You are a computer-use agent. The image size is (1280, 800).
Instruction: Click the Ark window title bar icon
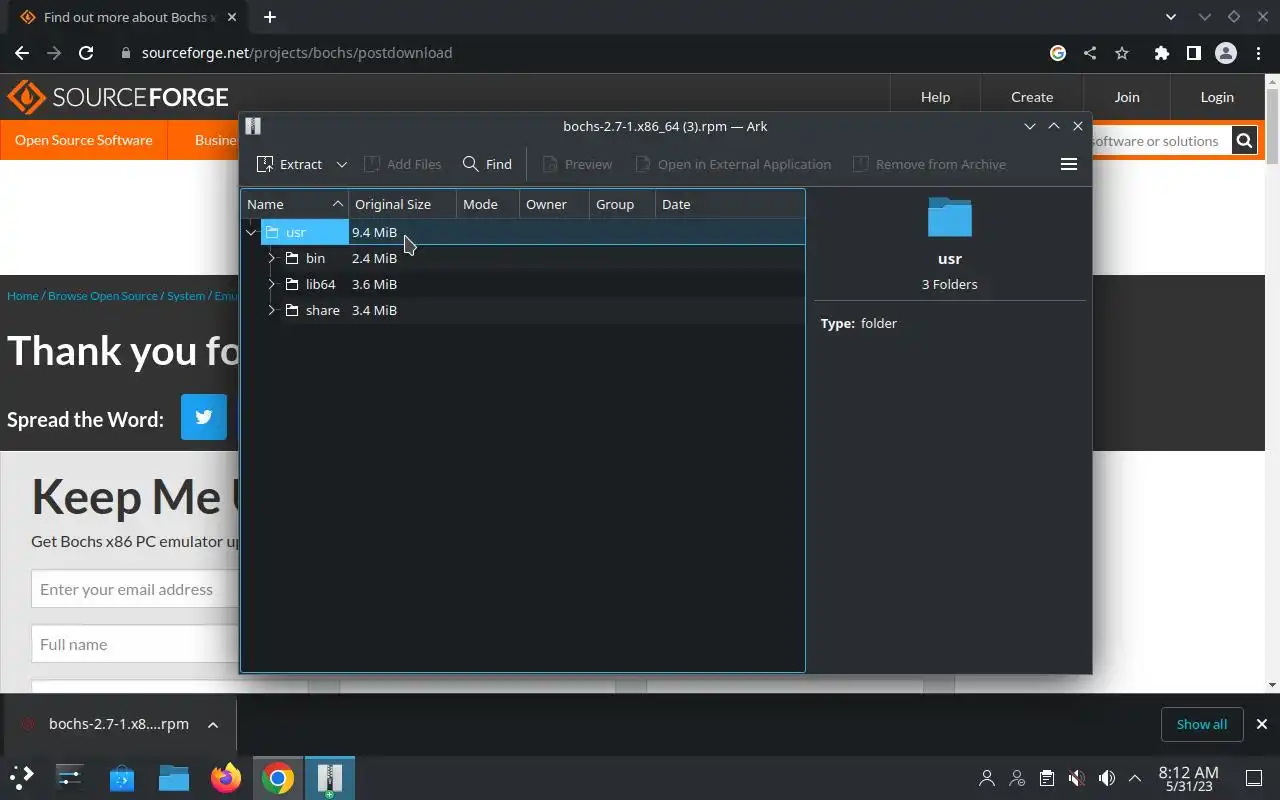(253, 126)
